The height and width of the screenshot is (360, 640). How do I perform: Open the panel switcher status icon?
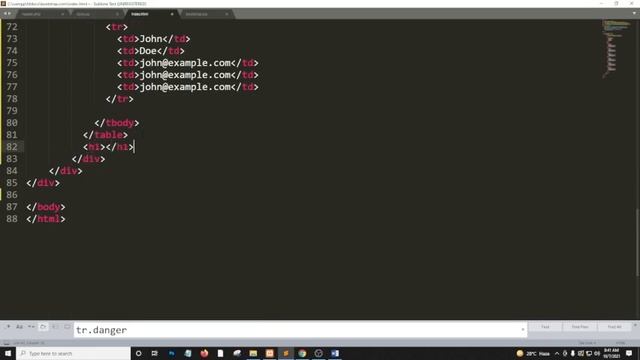[x=6, y=343]
